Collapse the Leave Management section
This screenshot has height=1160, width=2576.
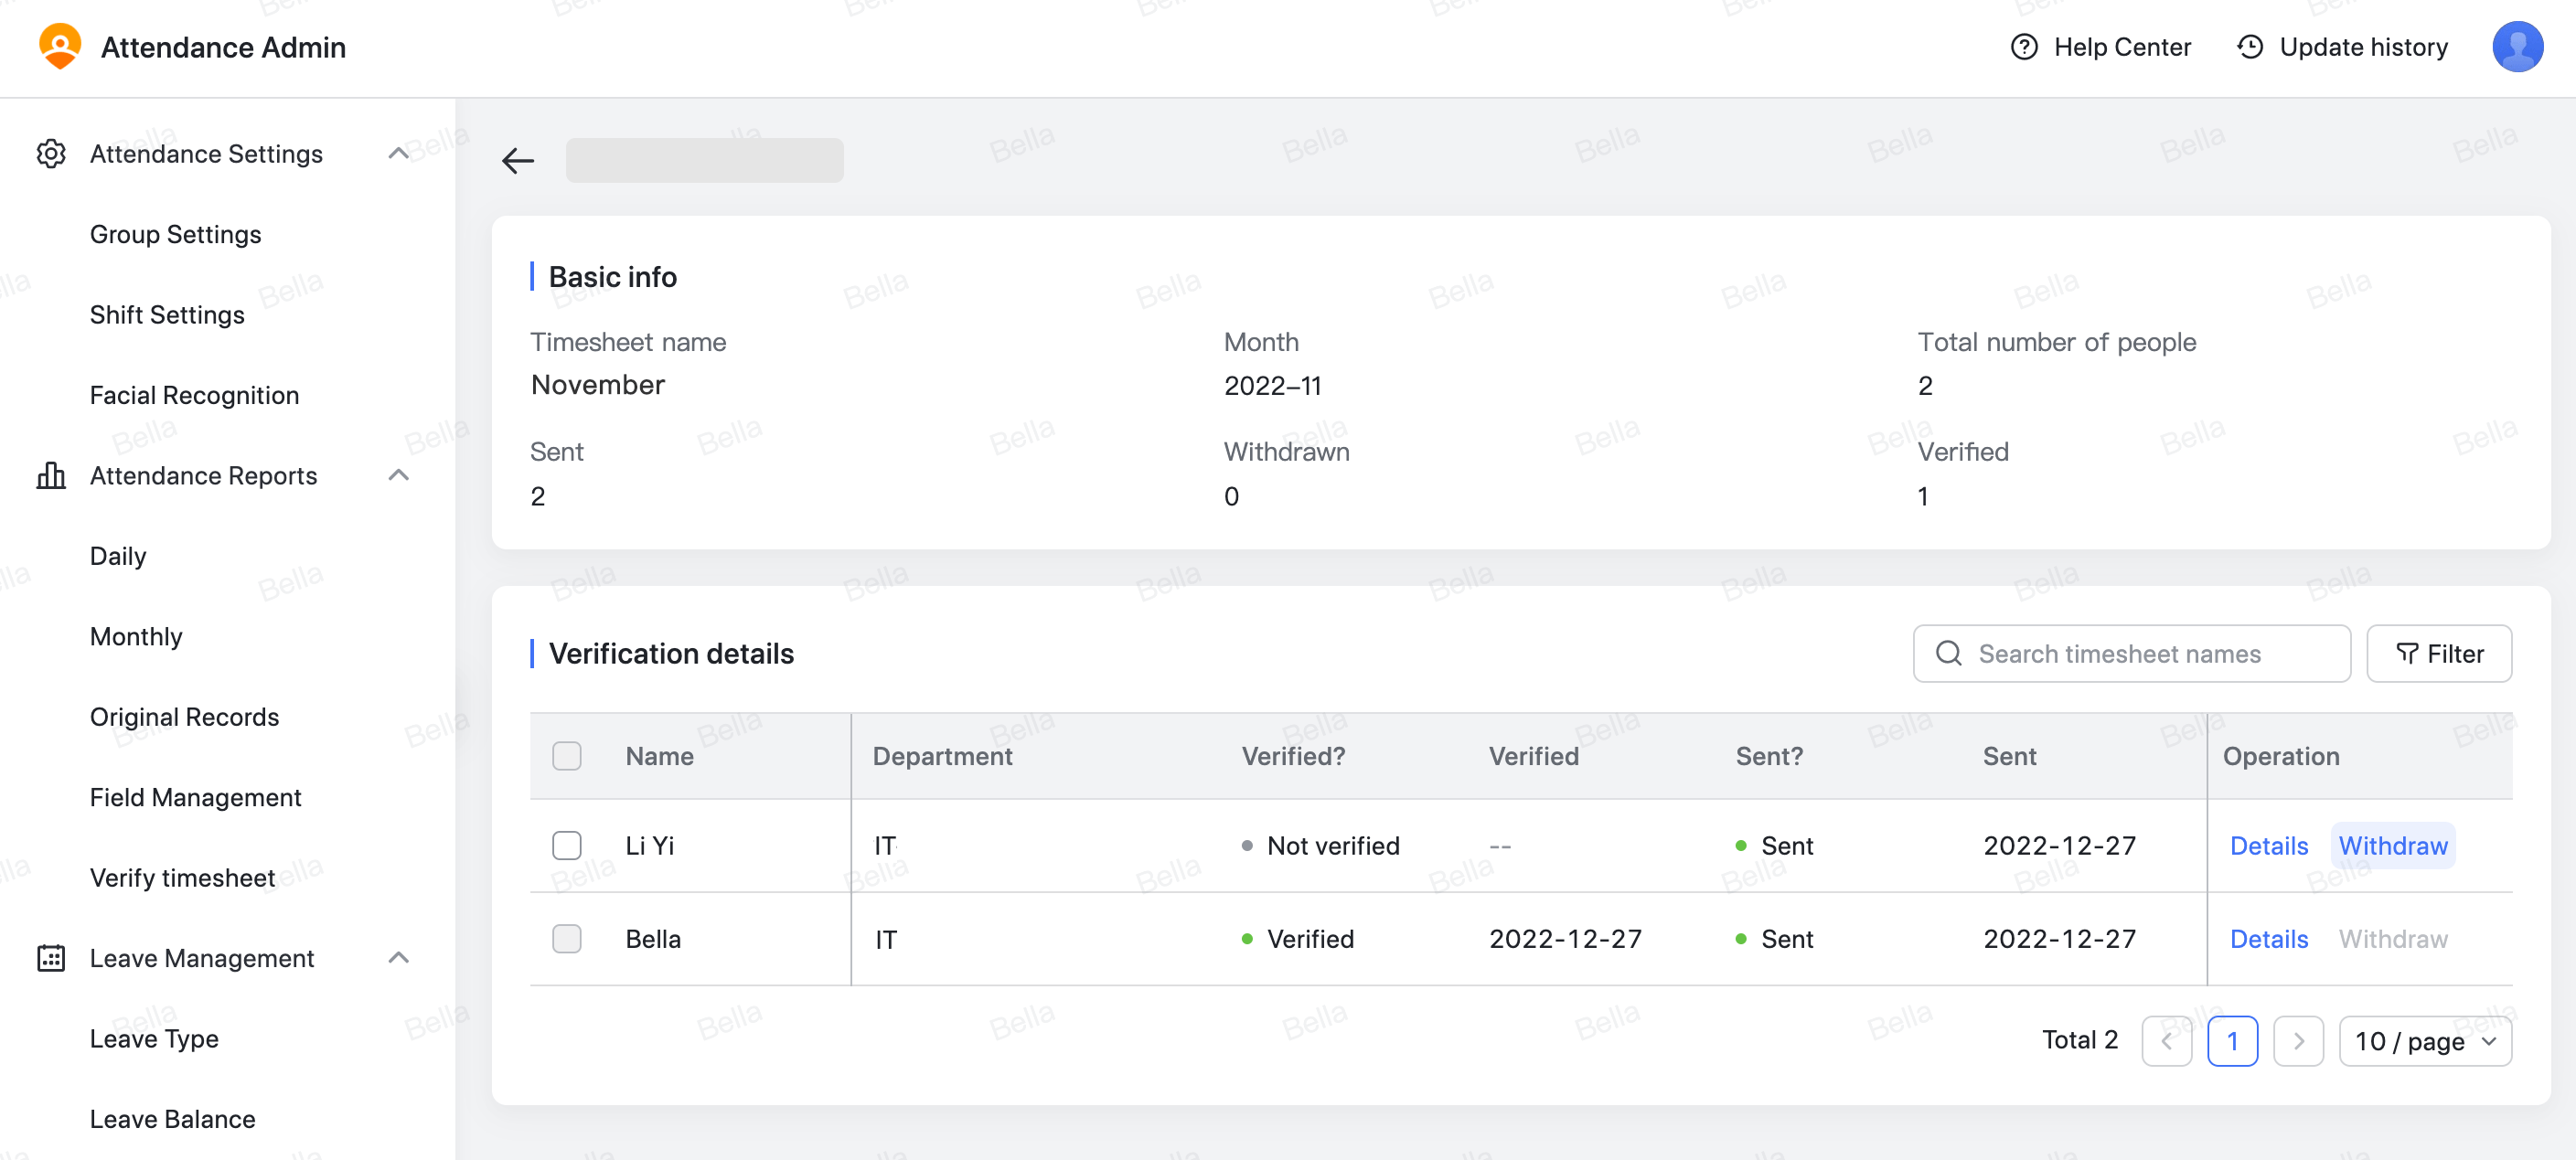click(x=398, y=958)
